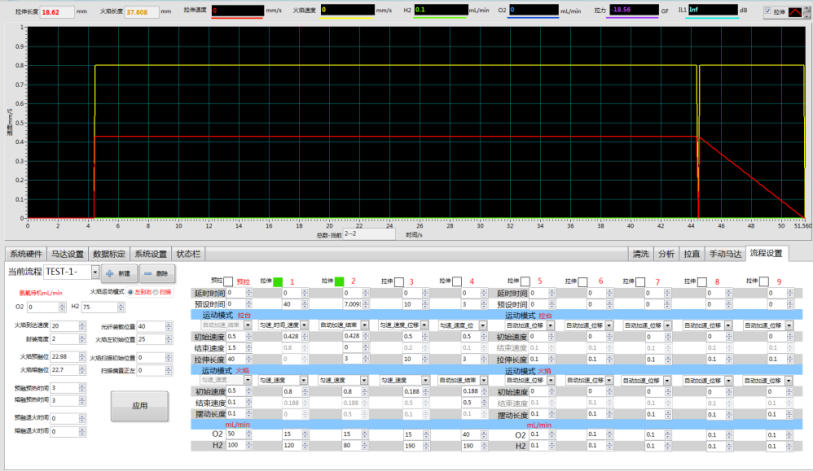
Task: Click the green 拉伸 indicator for step 1
Action: point(279,281)
